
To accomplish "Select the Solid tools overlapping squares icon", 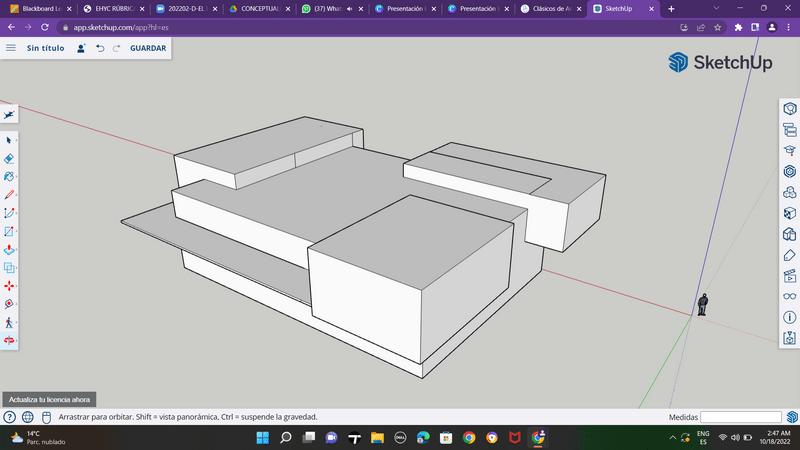I will click(9, 268).
